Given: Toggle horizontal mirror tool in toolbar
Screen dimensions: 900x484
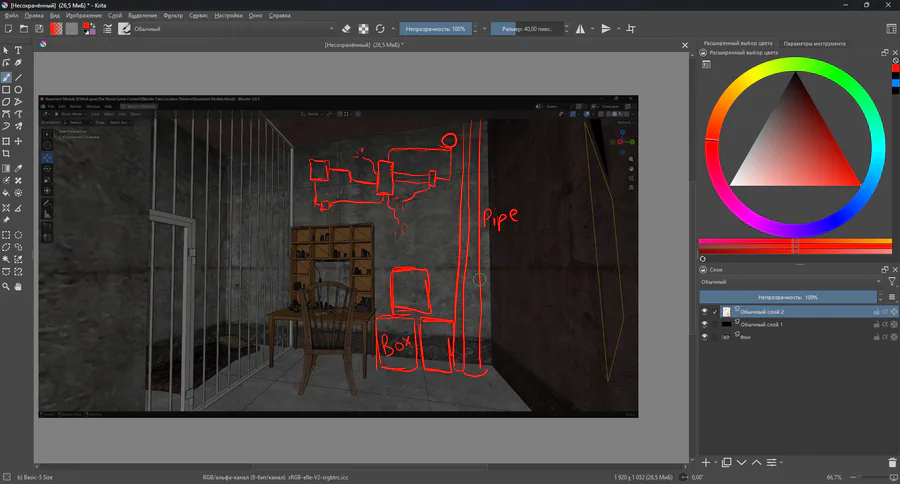Looking at the screenshot, I should (580, 29).
